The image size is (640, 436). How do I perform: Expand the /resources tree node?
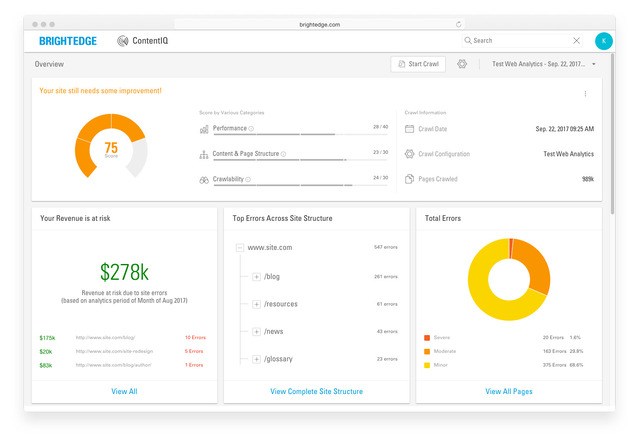256,304
